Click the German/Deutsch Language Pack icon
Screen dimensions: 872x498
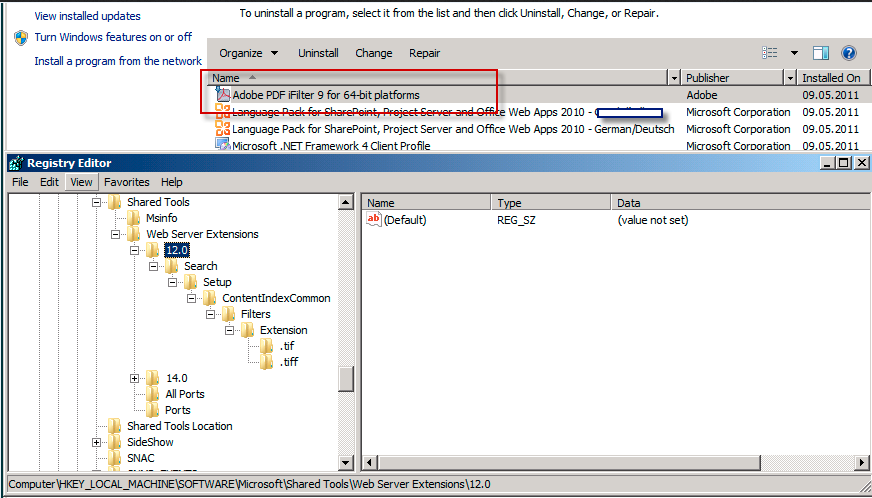(222, 129)
